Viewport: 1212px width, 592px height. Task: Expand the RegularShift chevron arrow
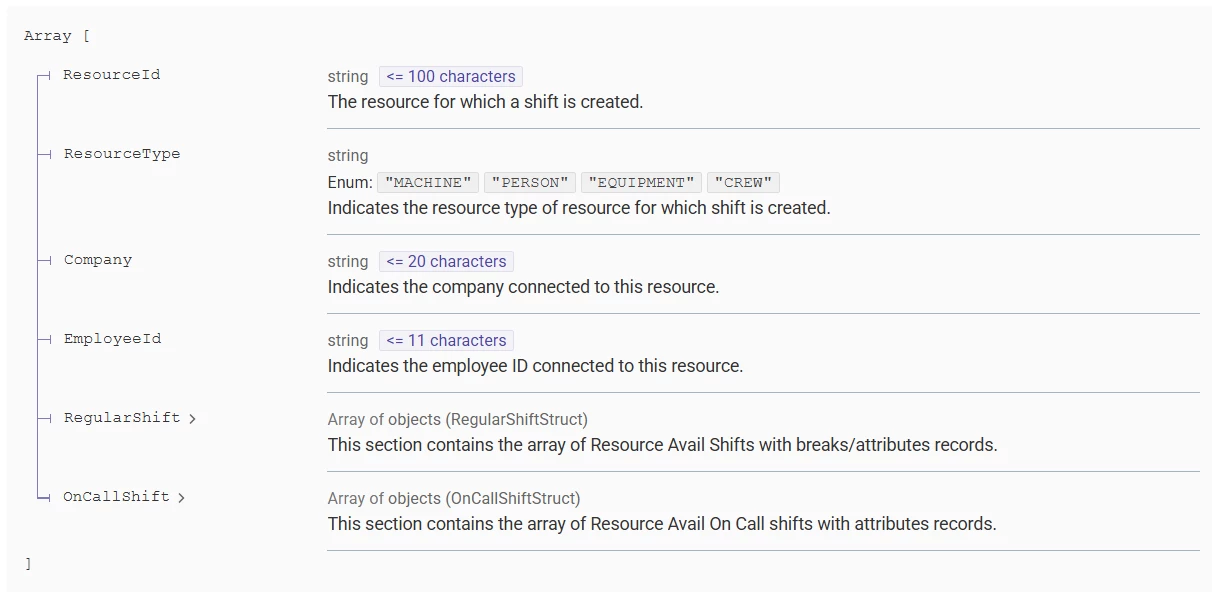coord(192,418)
